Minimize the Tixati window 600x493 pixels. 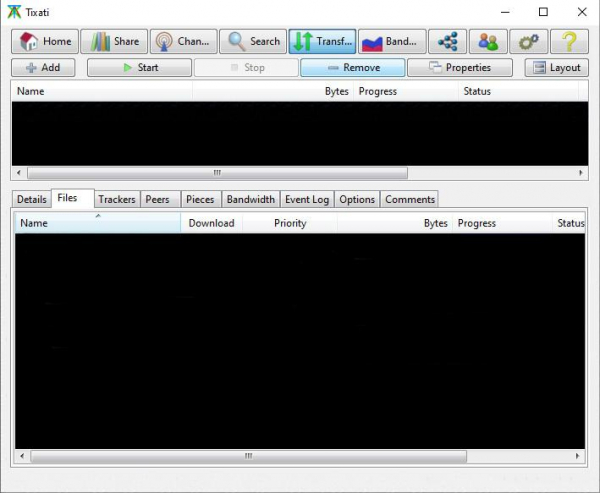[x=505, y=12]
